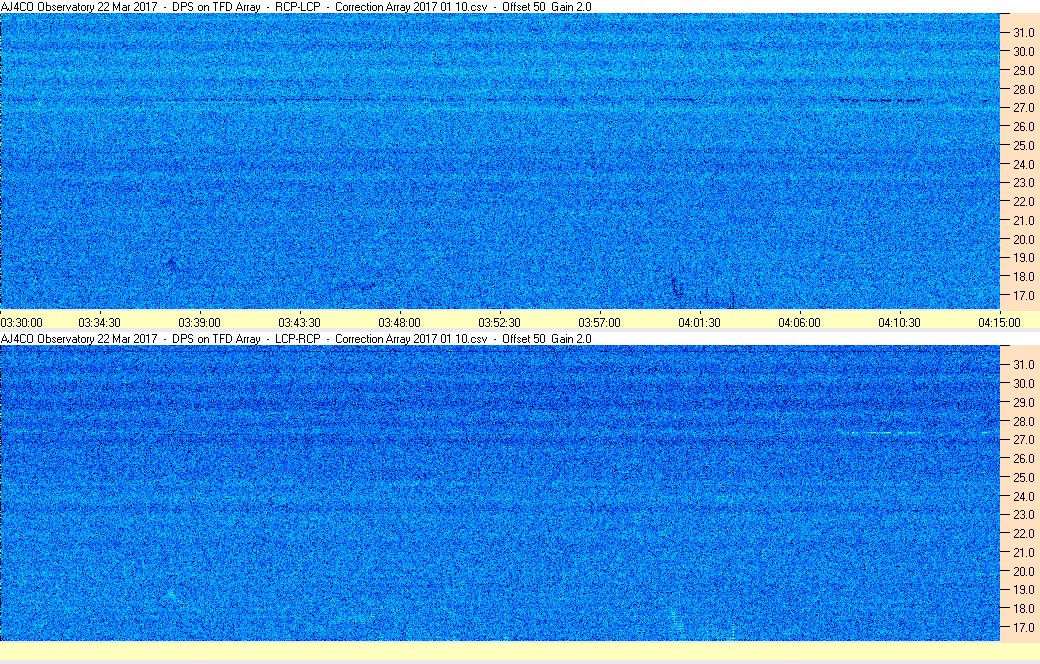Pick the 03:52:30 time tick label
Viewport: 1040px width, 664px height.
tap(499, 322)
